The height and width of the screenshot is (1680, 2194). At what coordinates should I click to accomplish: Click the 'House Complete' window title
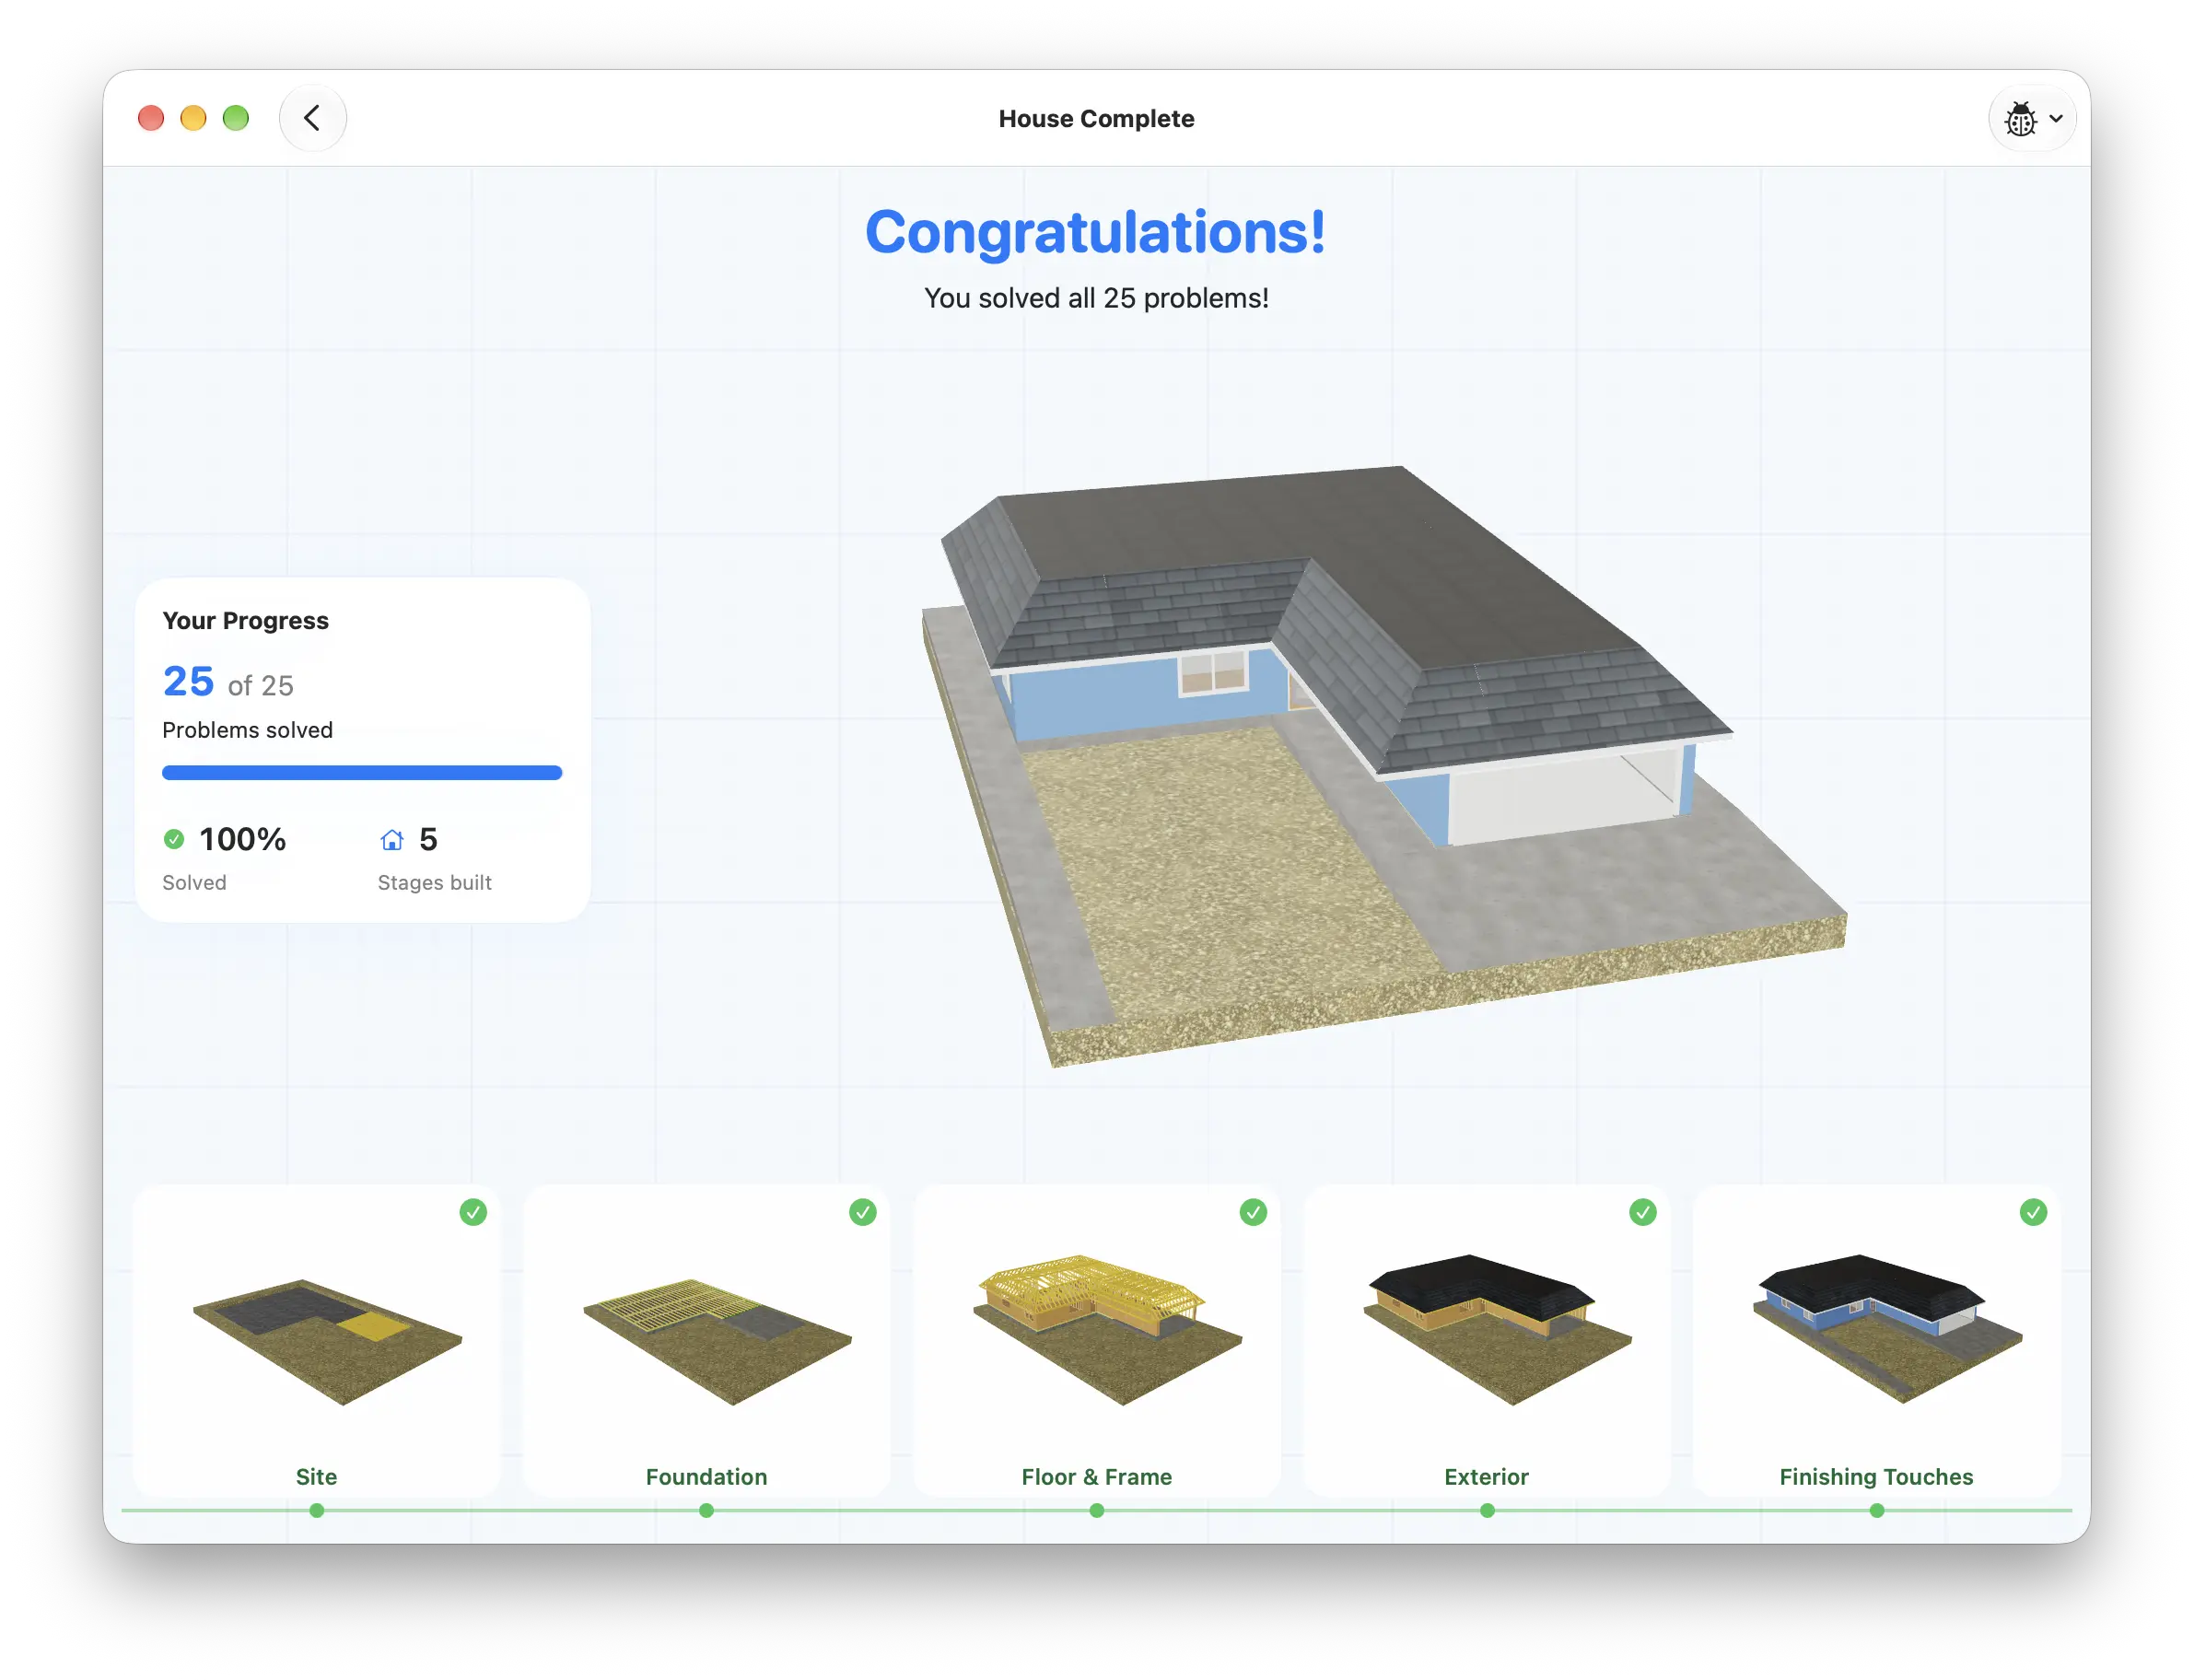[1097, 119]
